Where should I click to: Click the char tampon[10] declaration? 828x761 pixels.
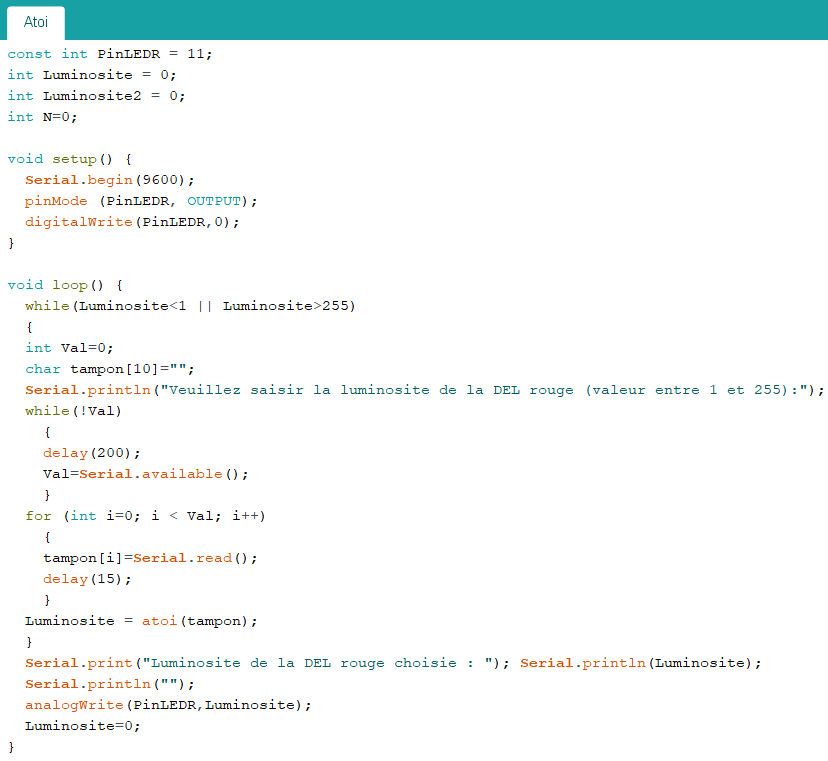[110, 369]
